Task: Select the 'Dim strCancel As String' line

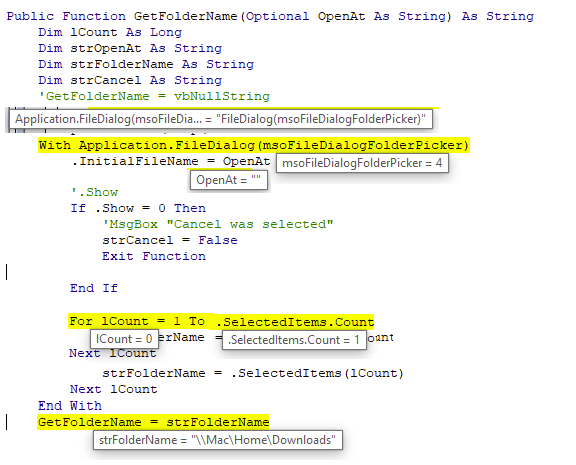Action: pyautogui.click(x=130, y=80)
